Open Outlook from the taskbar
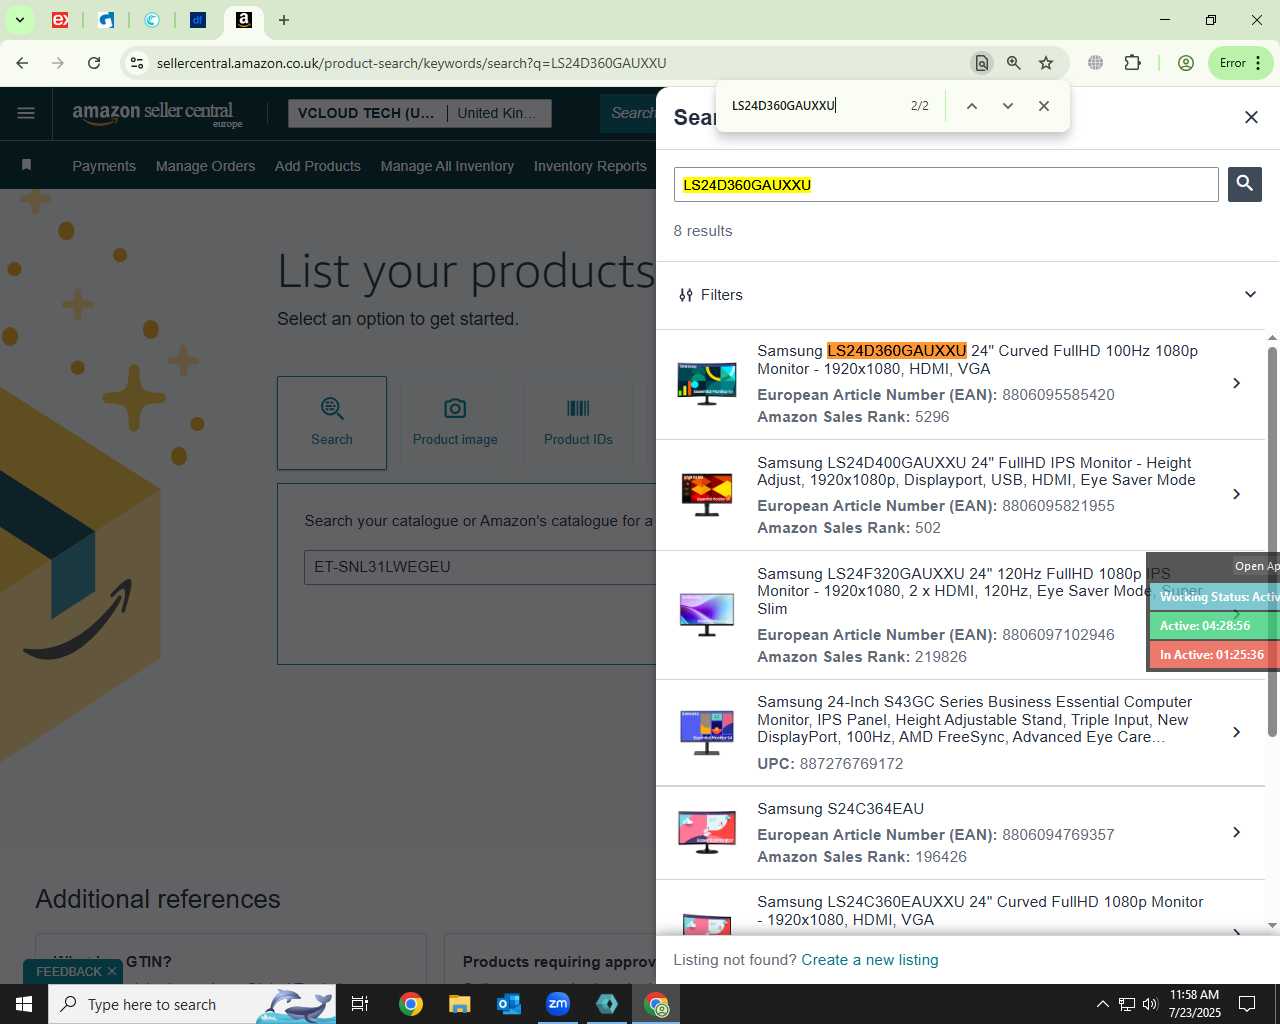This screenshot has height=1024, width=1280. click(x=509, y=1004)
